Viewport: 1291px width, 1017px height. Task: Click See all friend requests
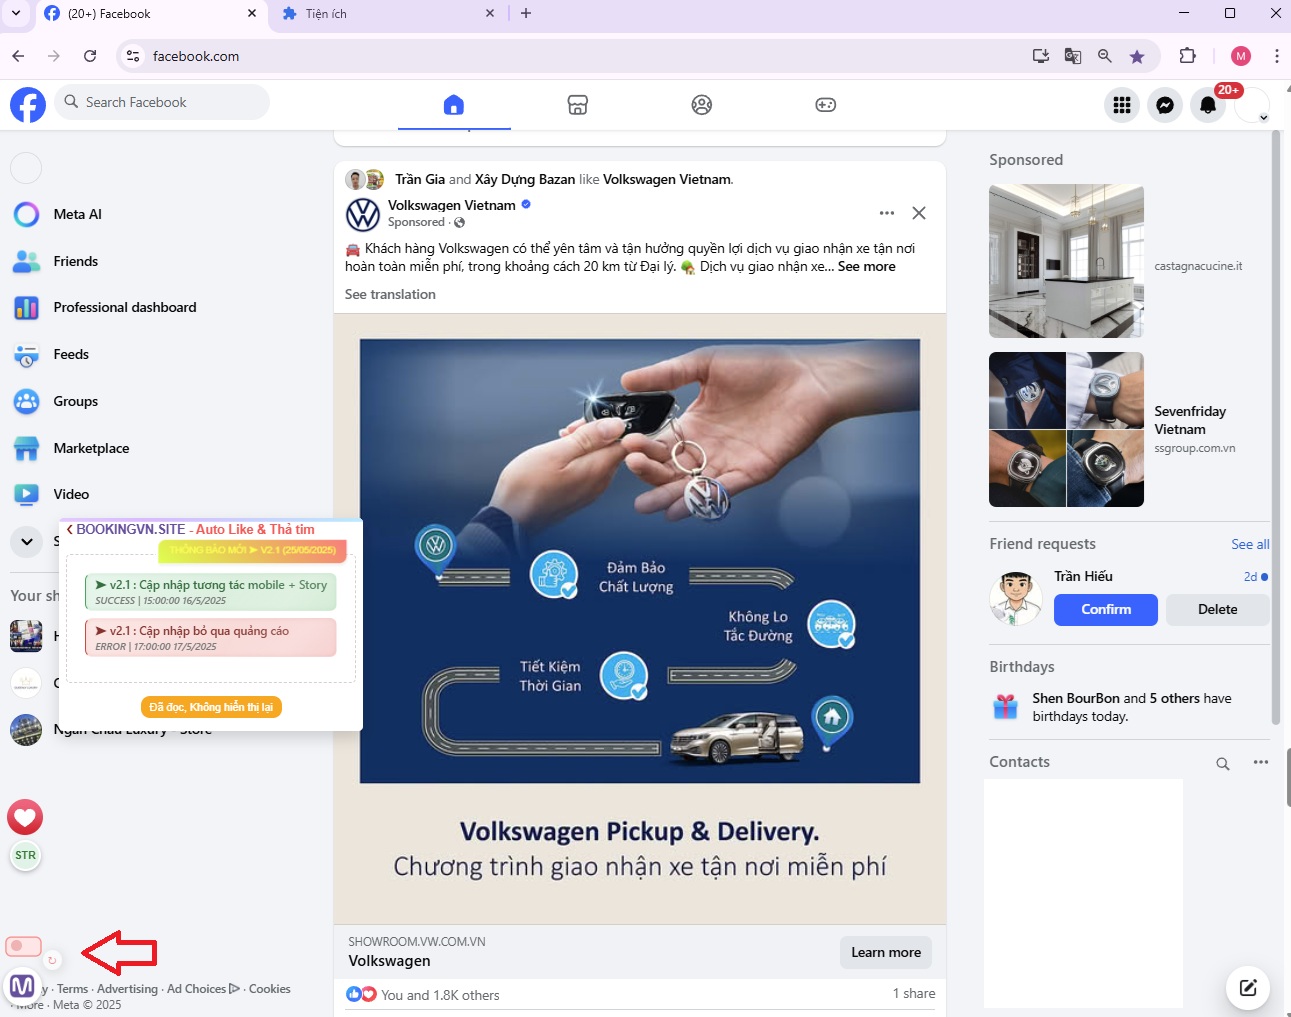tap(1250, 544)
